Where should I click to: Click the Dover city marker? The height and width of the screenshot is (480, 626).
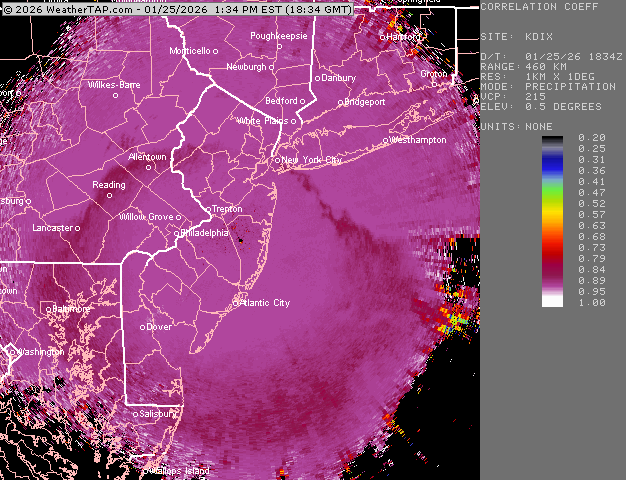pos(142,327)
